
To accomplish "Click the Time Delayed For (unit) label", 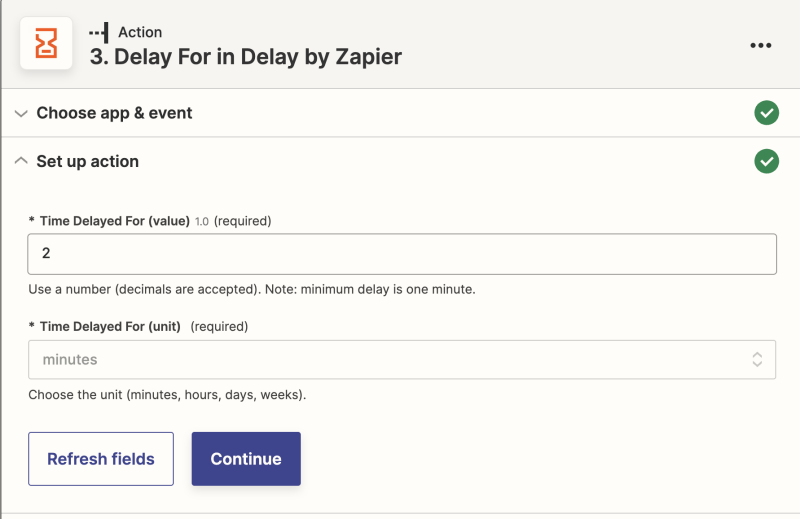I will click(x=110, y=327).
